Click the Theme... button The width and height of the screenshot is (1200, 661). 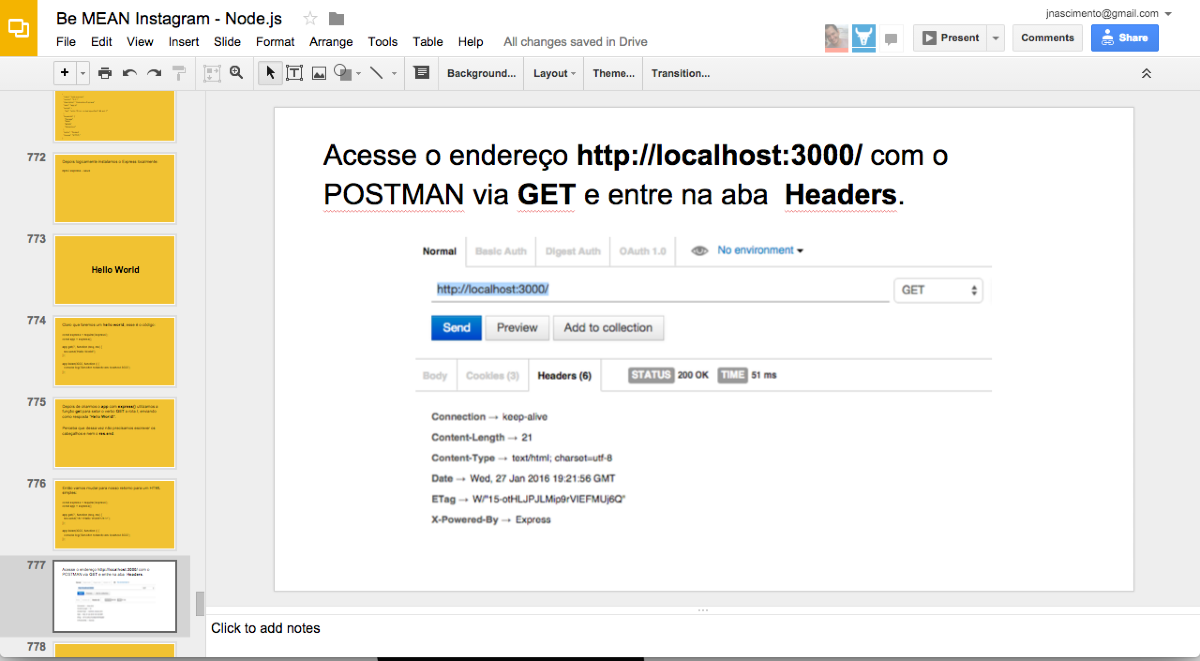[x=614, y=73]
